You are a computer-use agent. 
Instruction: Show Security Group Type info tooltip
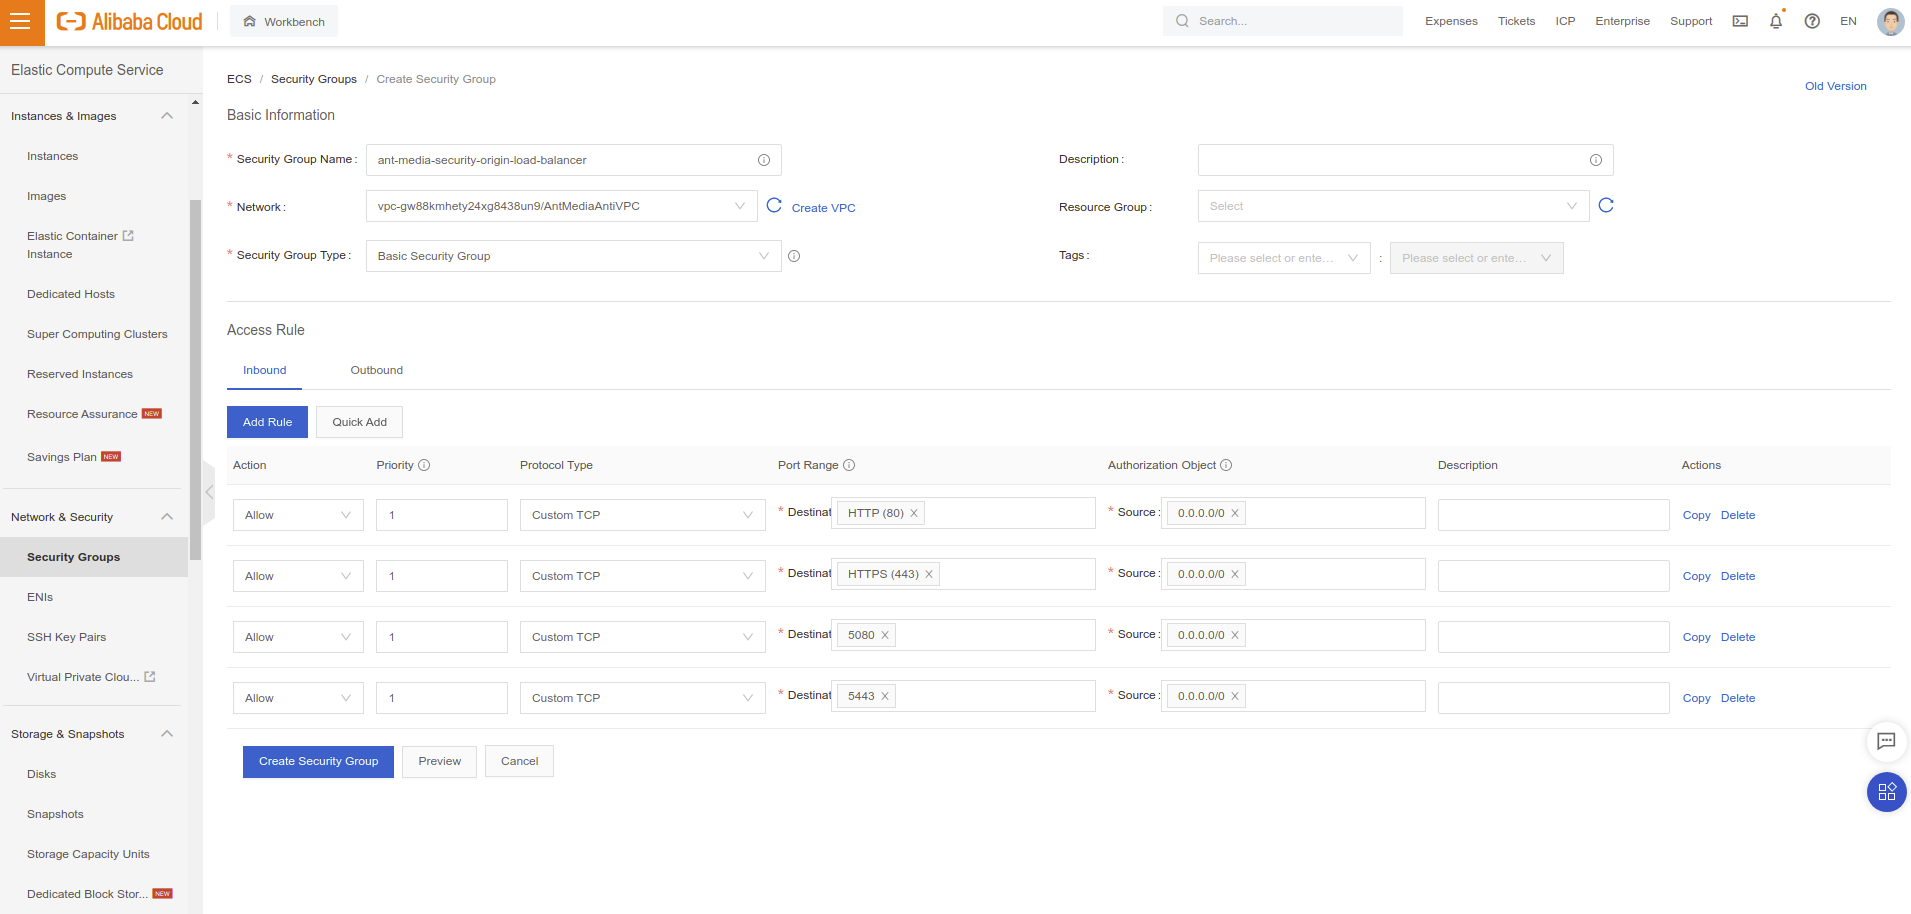coord(794,256)
